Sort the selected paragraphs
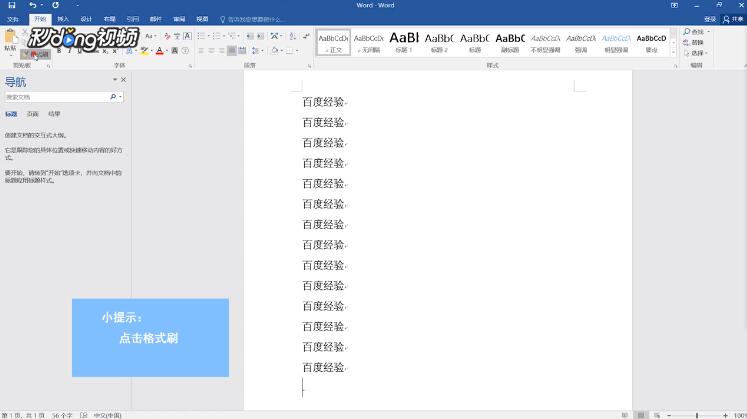The image size is (747, 419). pyautogui.click(x=293, y=36)
